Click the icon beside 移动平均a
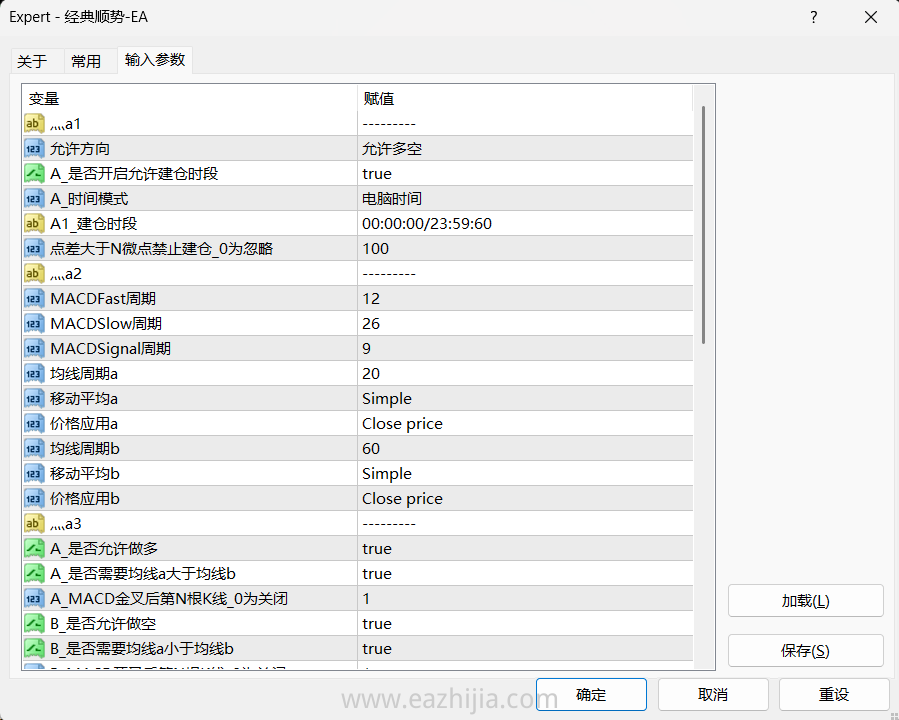This screenshot has height=720, width=899. 34,398
